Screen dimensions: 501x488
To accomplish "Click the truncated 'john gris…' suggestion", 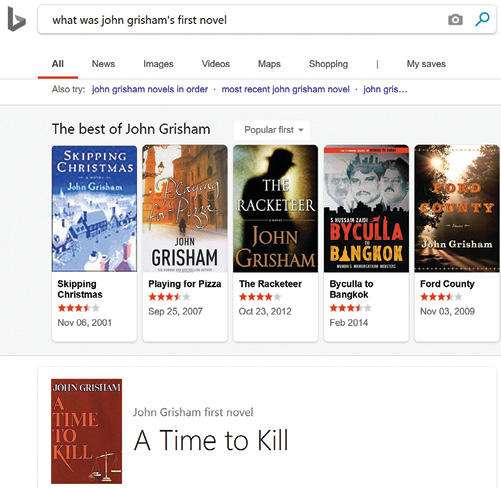I will [385, 89].
